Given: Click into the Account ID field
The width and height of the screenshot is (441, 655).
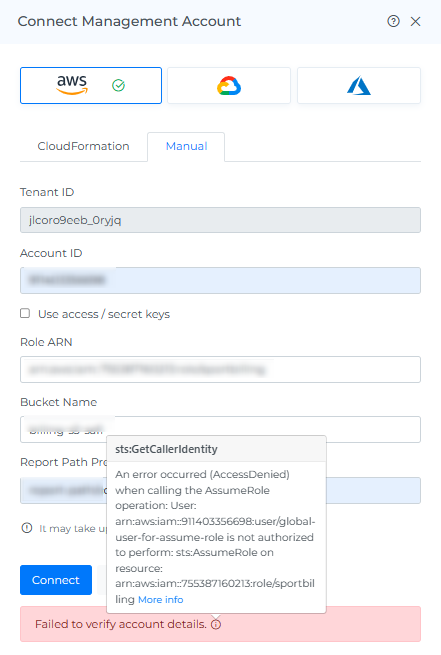Looking at the screenshot, I should pyautogui.click(x=220, y=280).
